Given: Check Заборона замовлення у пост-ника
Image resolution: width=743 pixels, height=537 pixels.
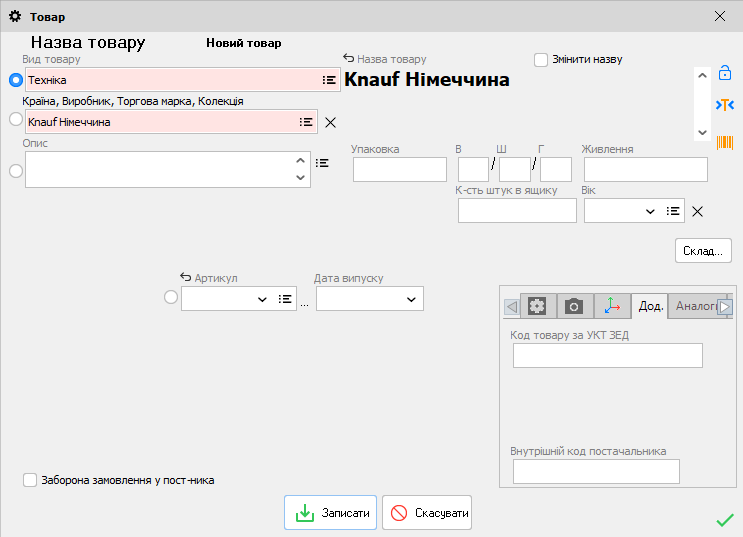Looking at the screenshot, I should (30, 480).
